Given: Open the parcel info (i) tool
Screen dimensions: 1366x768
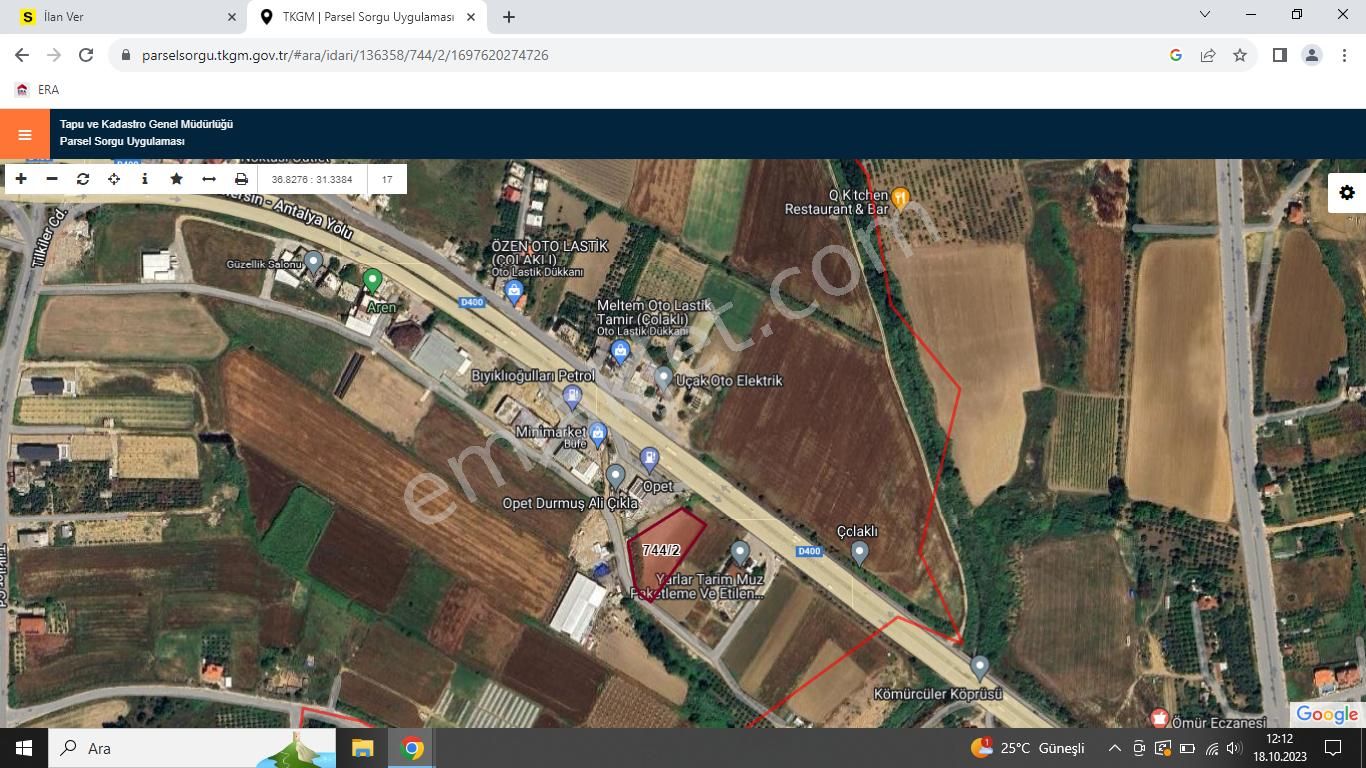Looking at the screenshot, I should click(x=145, y=179).
